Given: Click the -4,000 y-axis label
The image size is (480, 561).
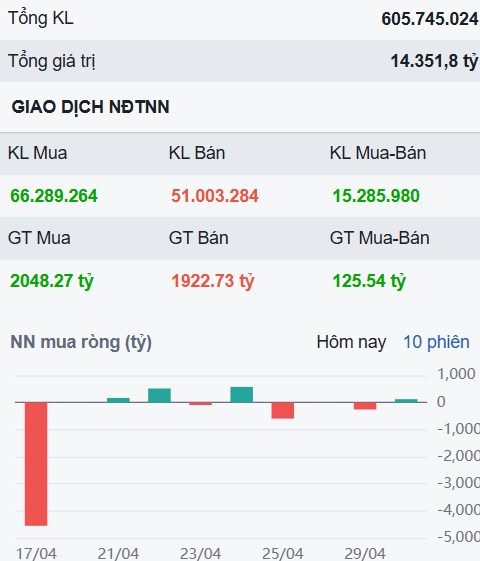Looking at the screenshot, I should pyautogui.click(x=459, y=509).
